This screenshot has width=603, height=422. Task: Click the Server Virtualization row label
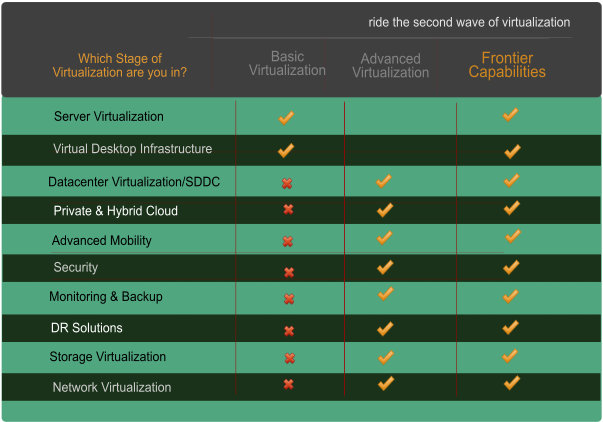(109, 117)
